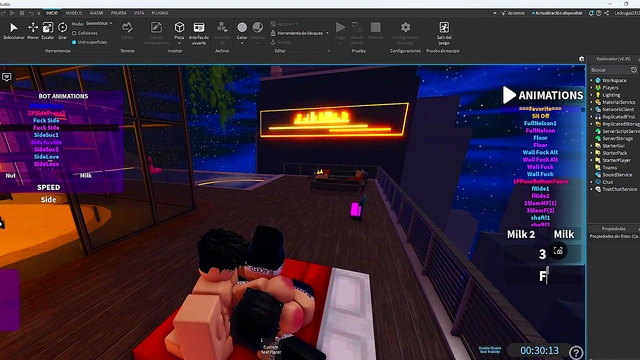The image size is (640, 360).
Task: Open the Color dropdown arrow
Action: pyautogui.click(x=242, y=43)
